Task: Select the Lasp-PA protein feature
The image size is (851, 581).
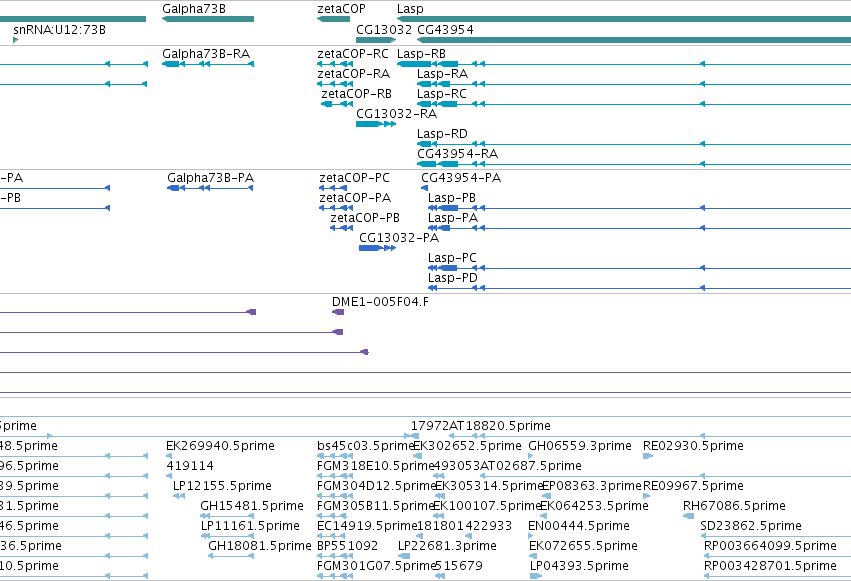Action: [x=639, y=228]
